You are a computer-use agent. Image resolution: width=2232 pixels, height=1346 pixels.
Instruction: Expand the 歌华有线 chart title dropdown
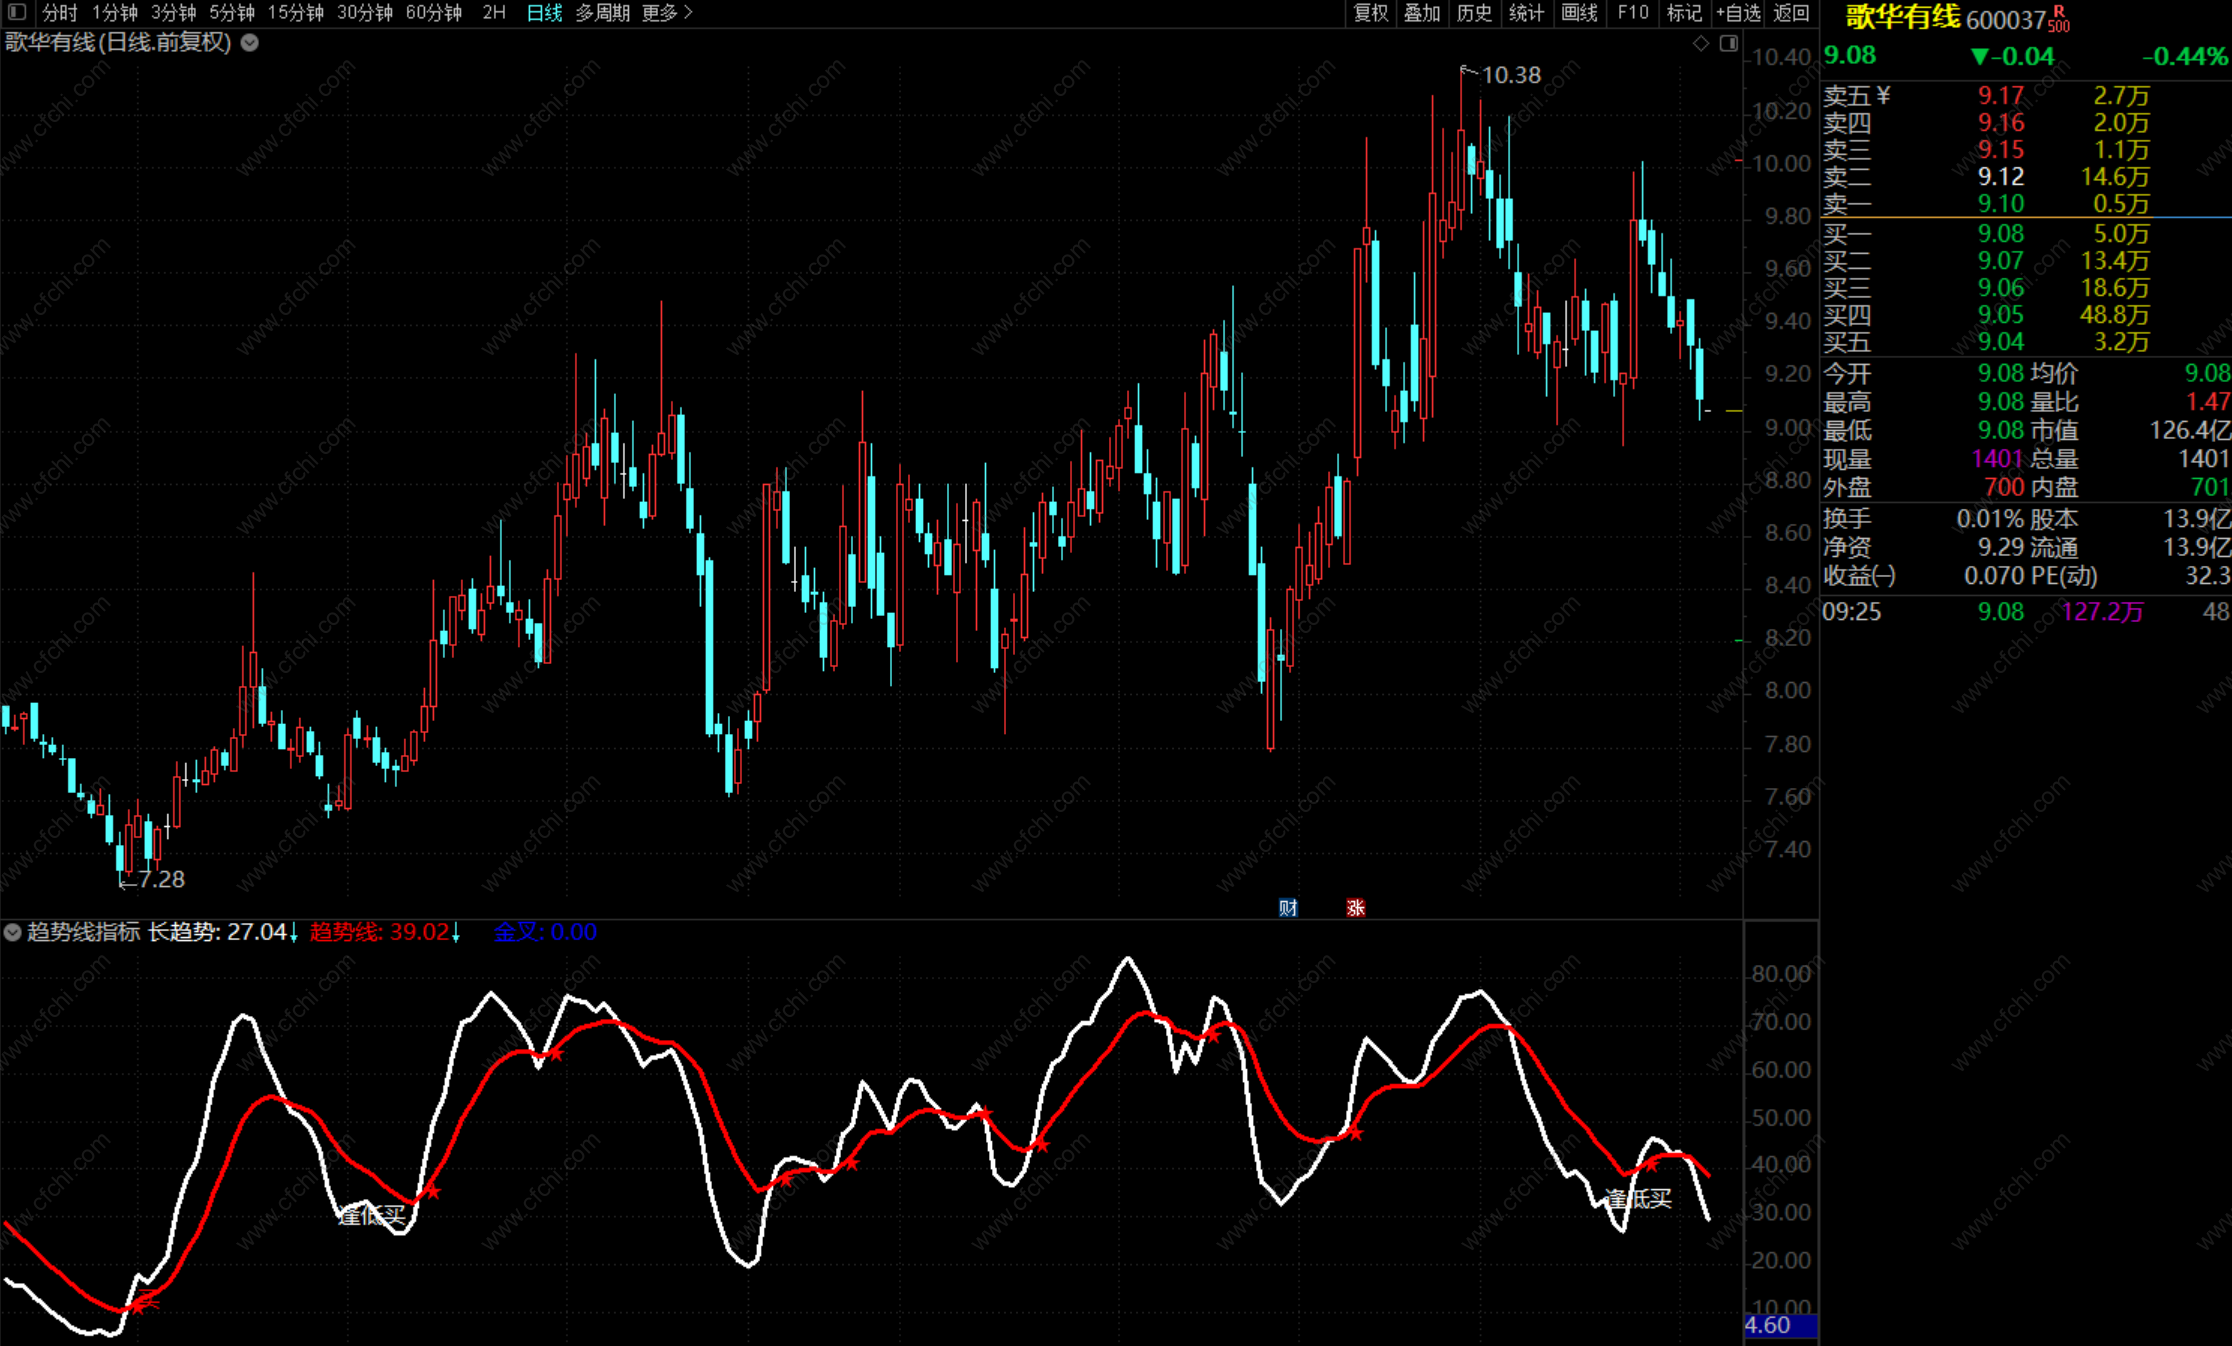(x=250, y=42)
